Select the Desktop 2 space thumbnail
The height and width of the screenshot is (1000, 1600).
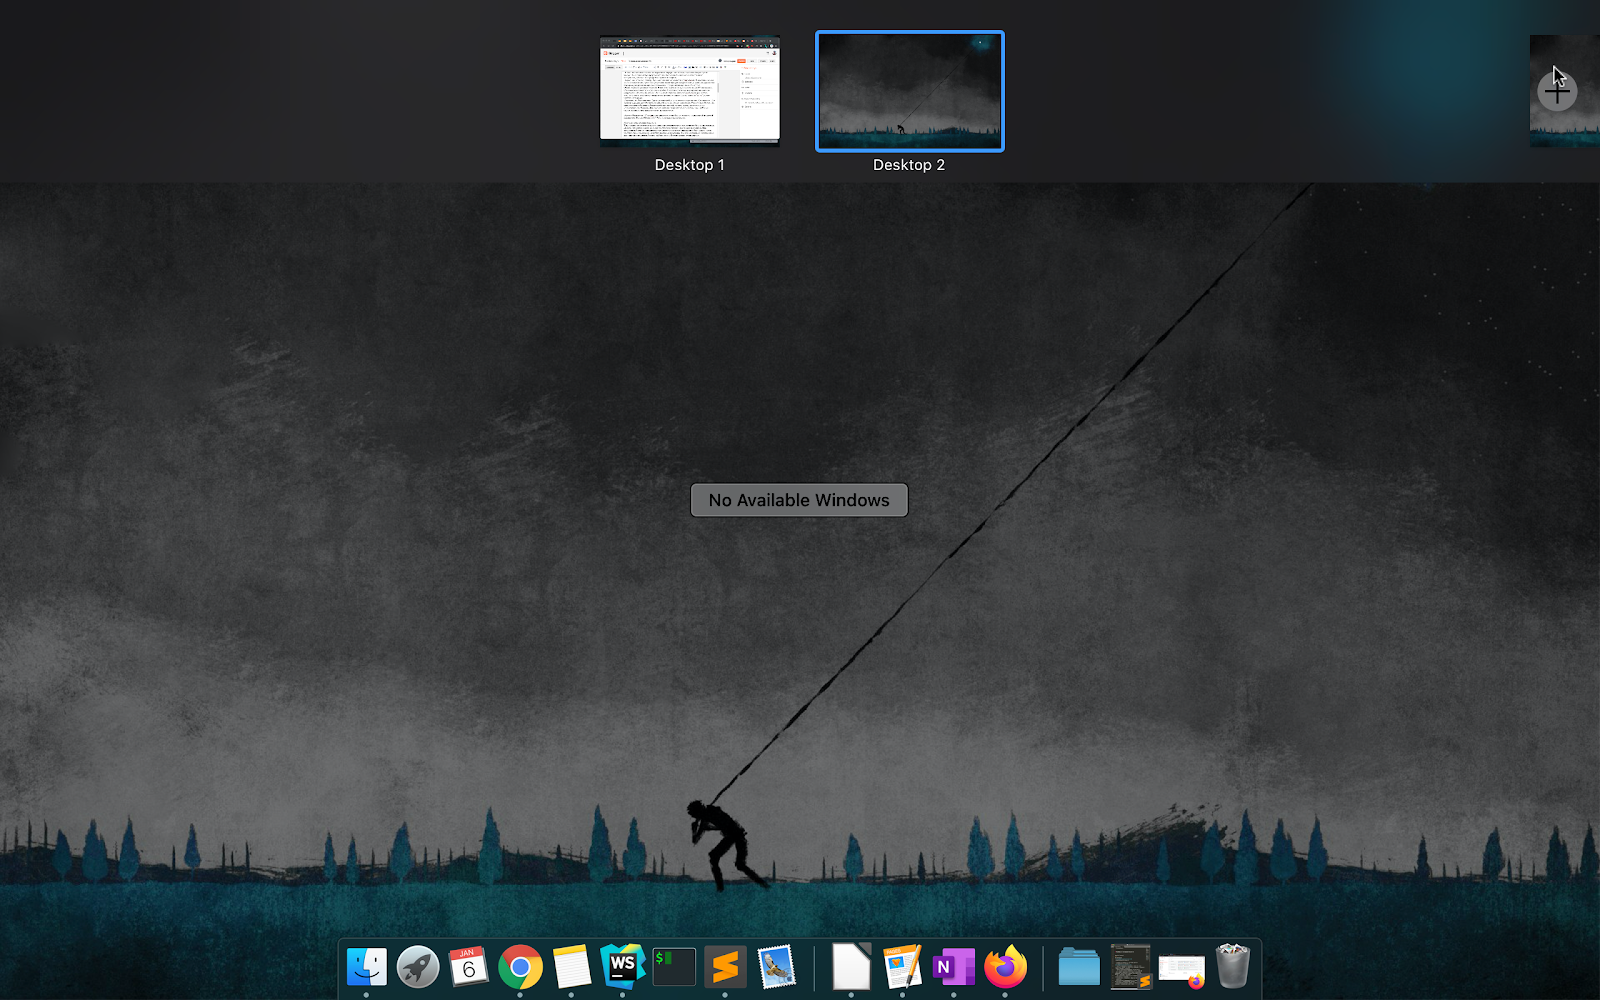910,91
